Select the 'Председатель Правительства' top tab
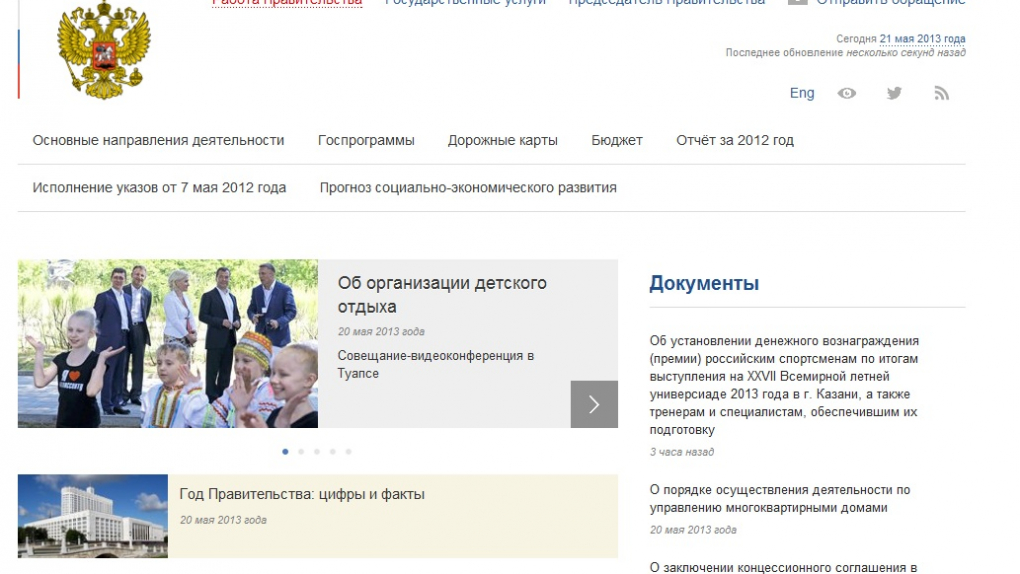 (667, 3)
